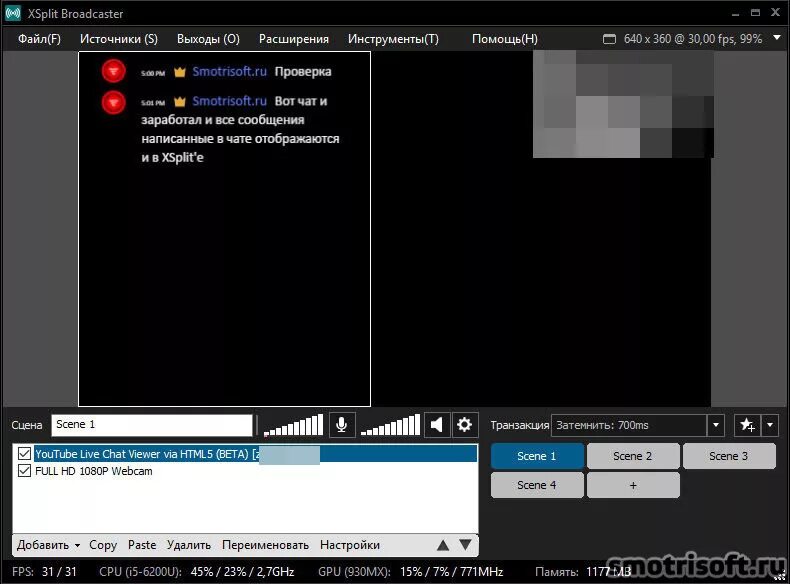Open the Выходы (O) menu
The width and height of the screenshot is (790, 584).
point(208,39)
